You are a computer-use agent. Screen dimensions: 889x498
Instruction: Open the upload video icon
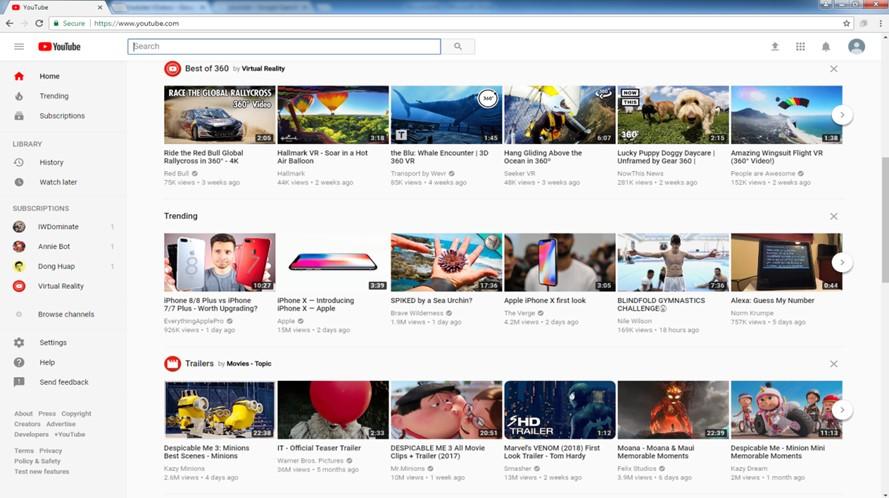pyautogui.click(x=774, y=47)
